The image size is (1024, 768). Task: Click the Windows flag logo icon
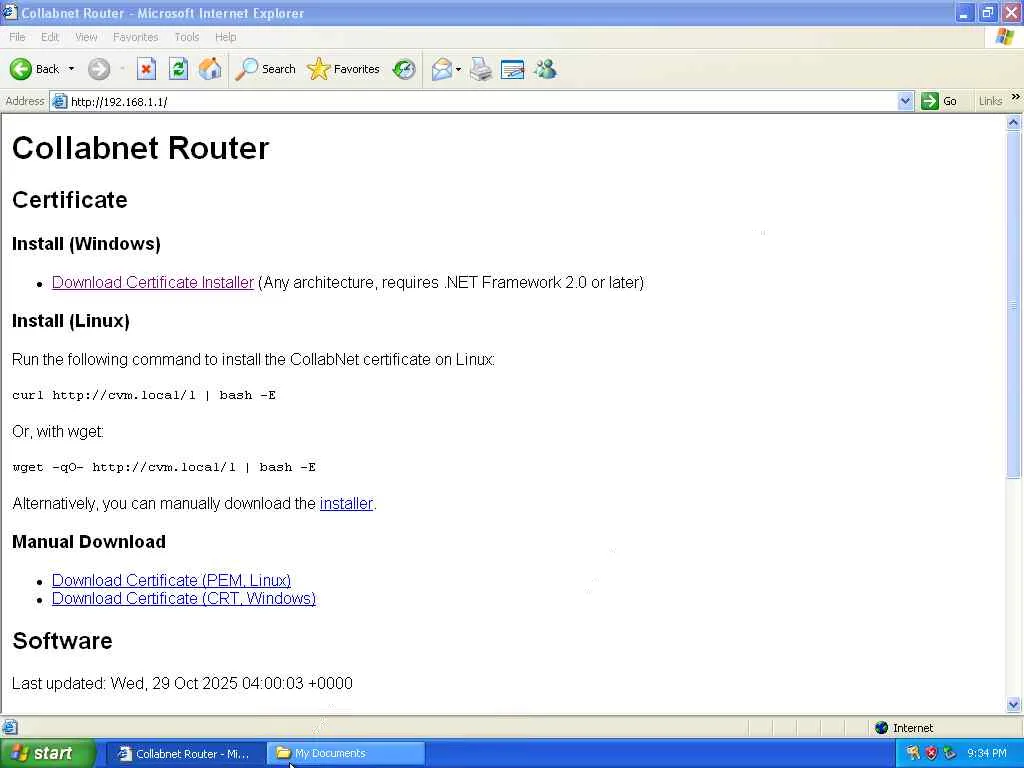pyautogui.click(x=1005, y=37)
